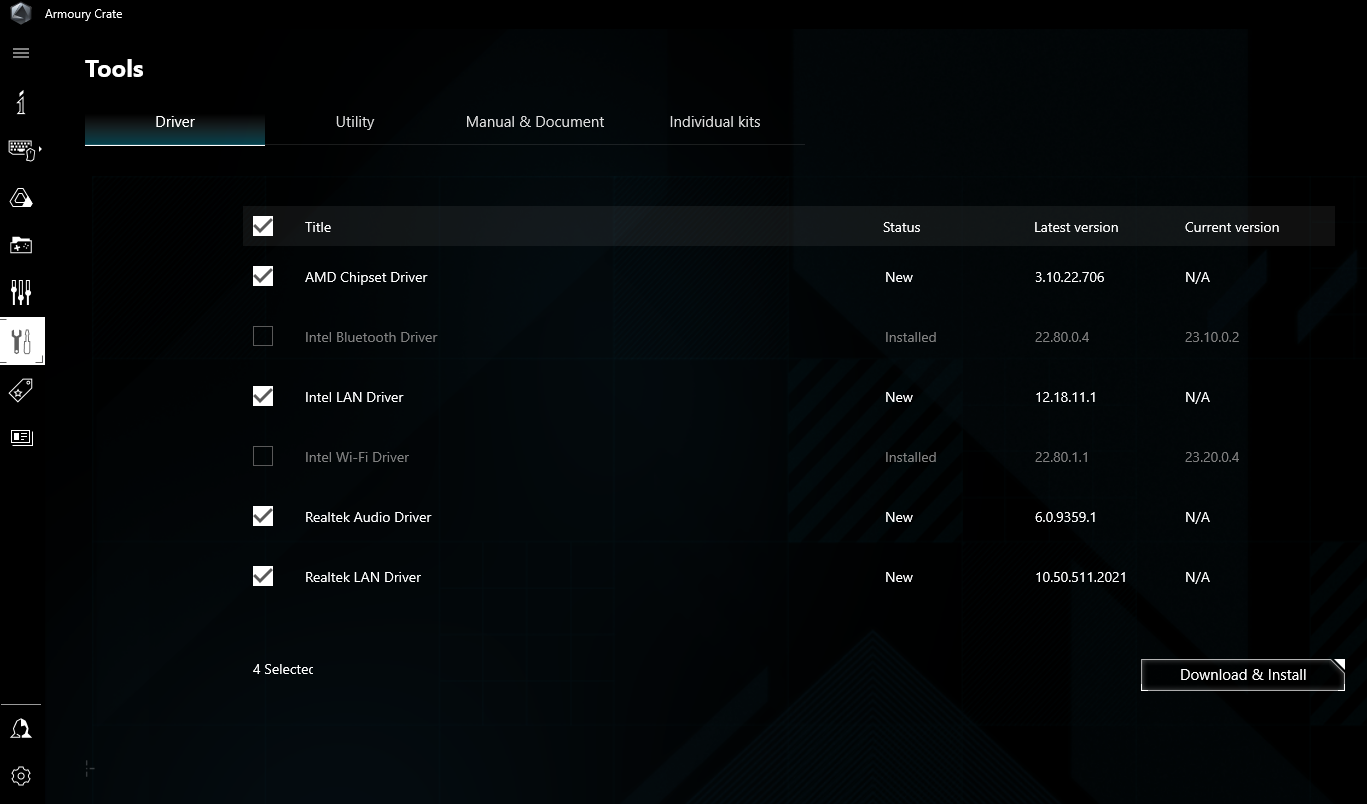Enable the Intel Bluetooth Driver checkbox
This screenshot has height=804, width=1367.
coord(262,336)
